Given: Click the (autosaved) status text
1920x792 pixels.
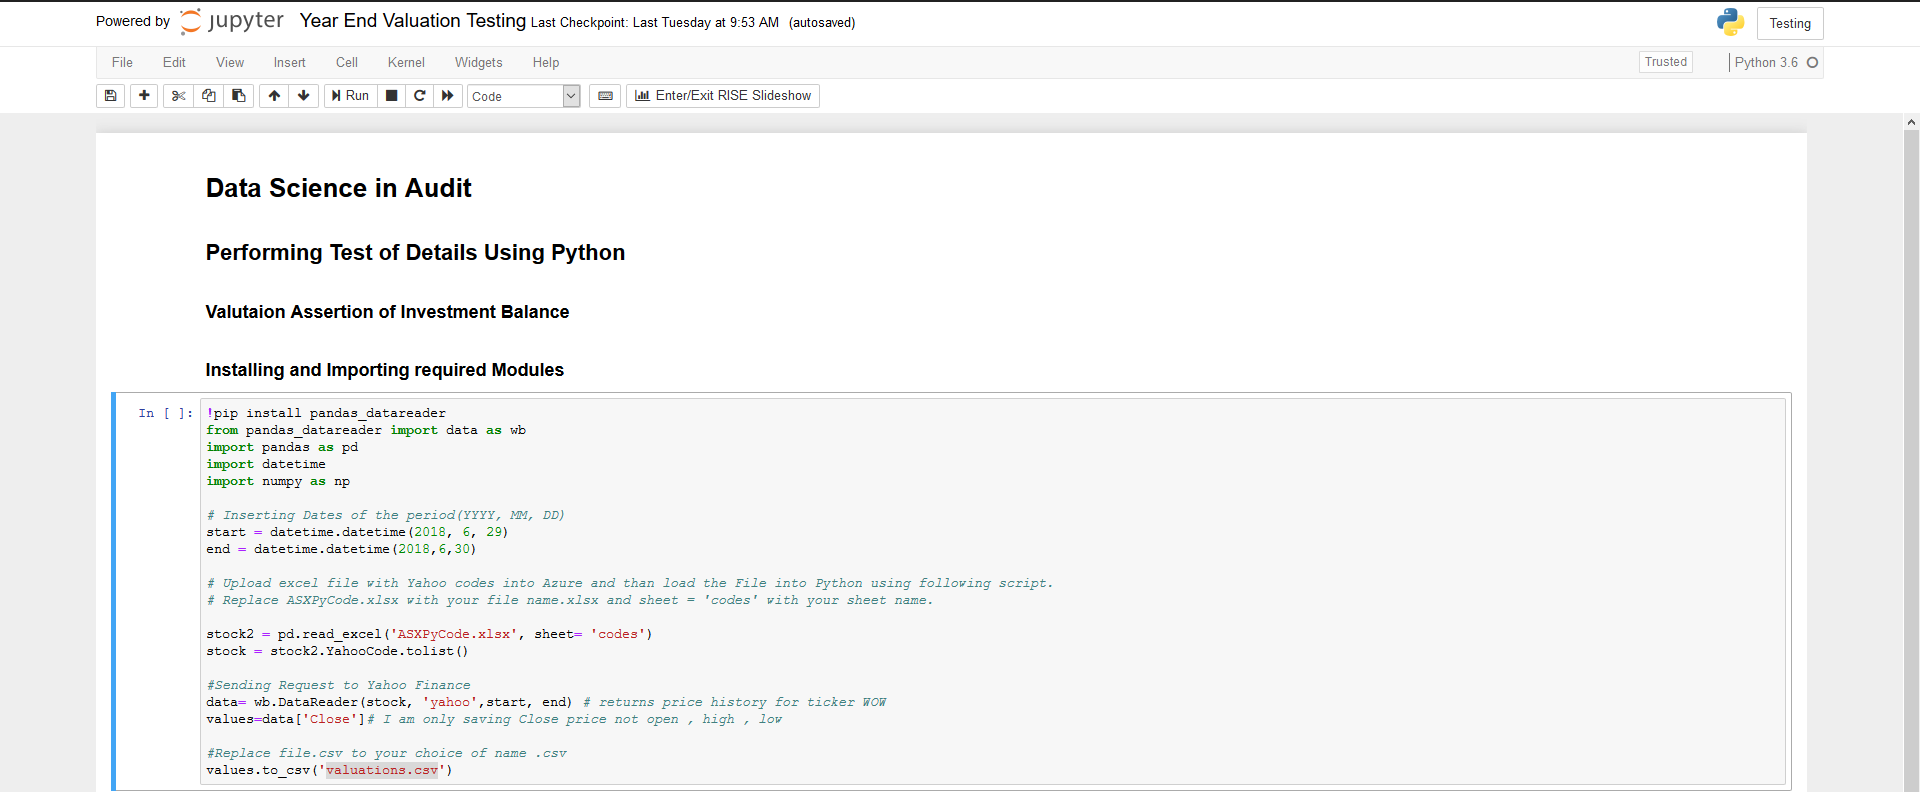Looking at the screenshot, I should [822, 23].
